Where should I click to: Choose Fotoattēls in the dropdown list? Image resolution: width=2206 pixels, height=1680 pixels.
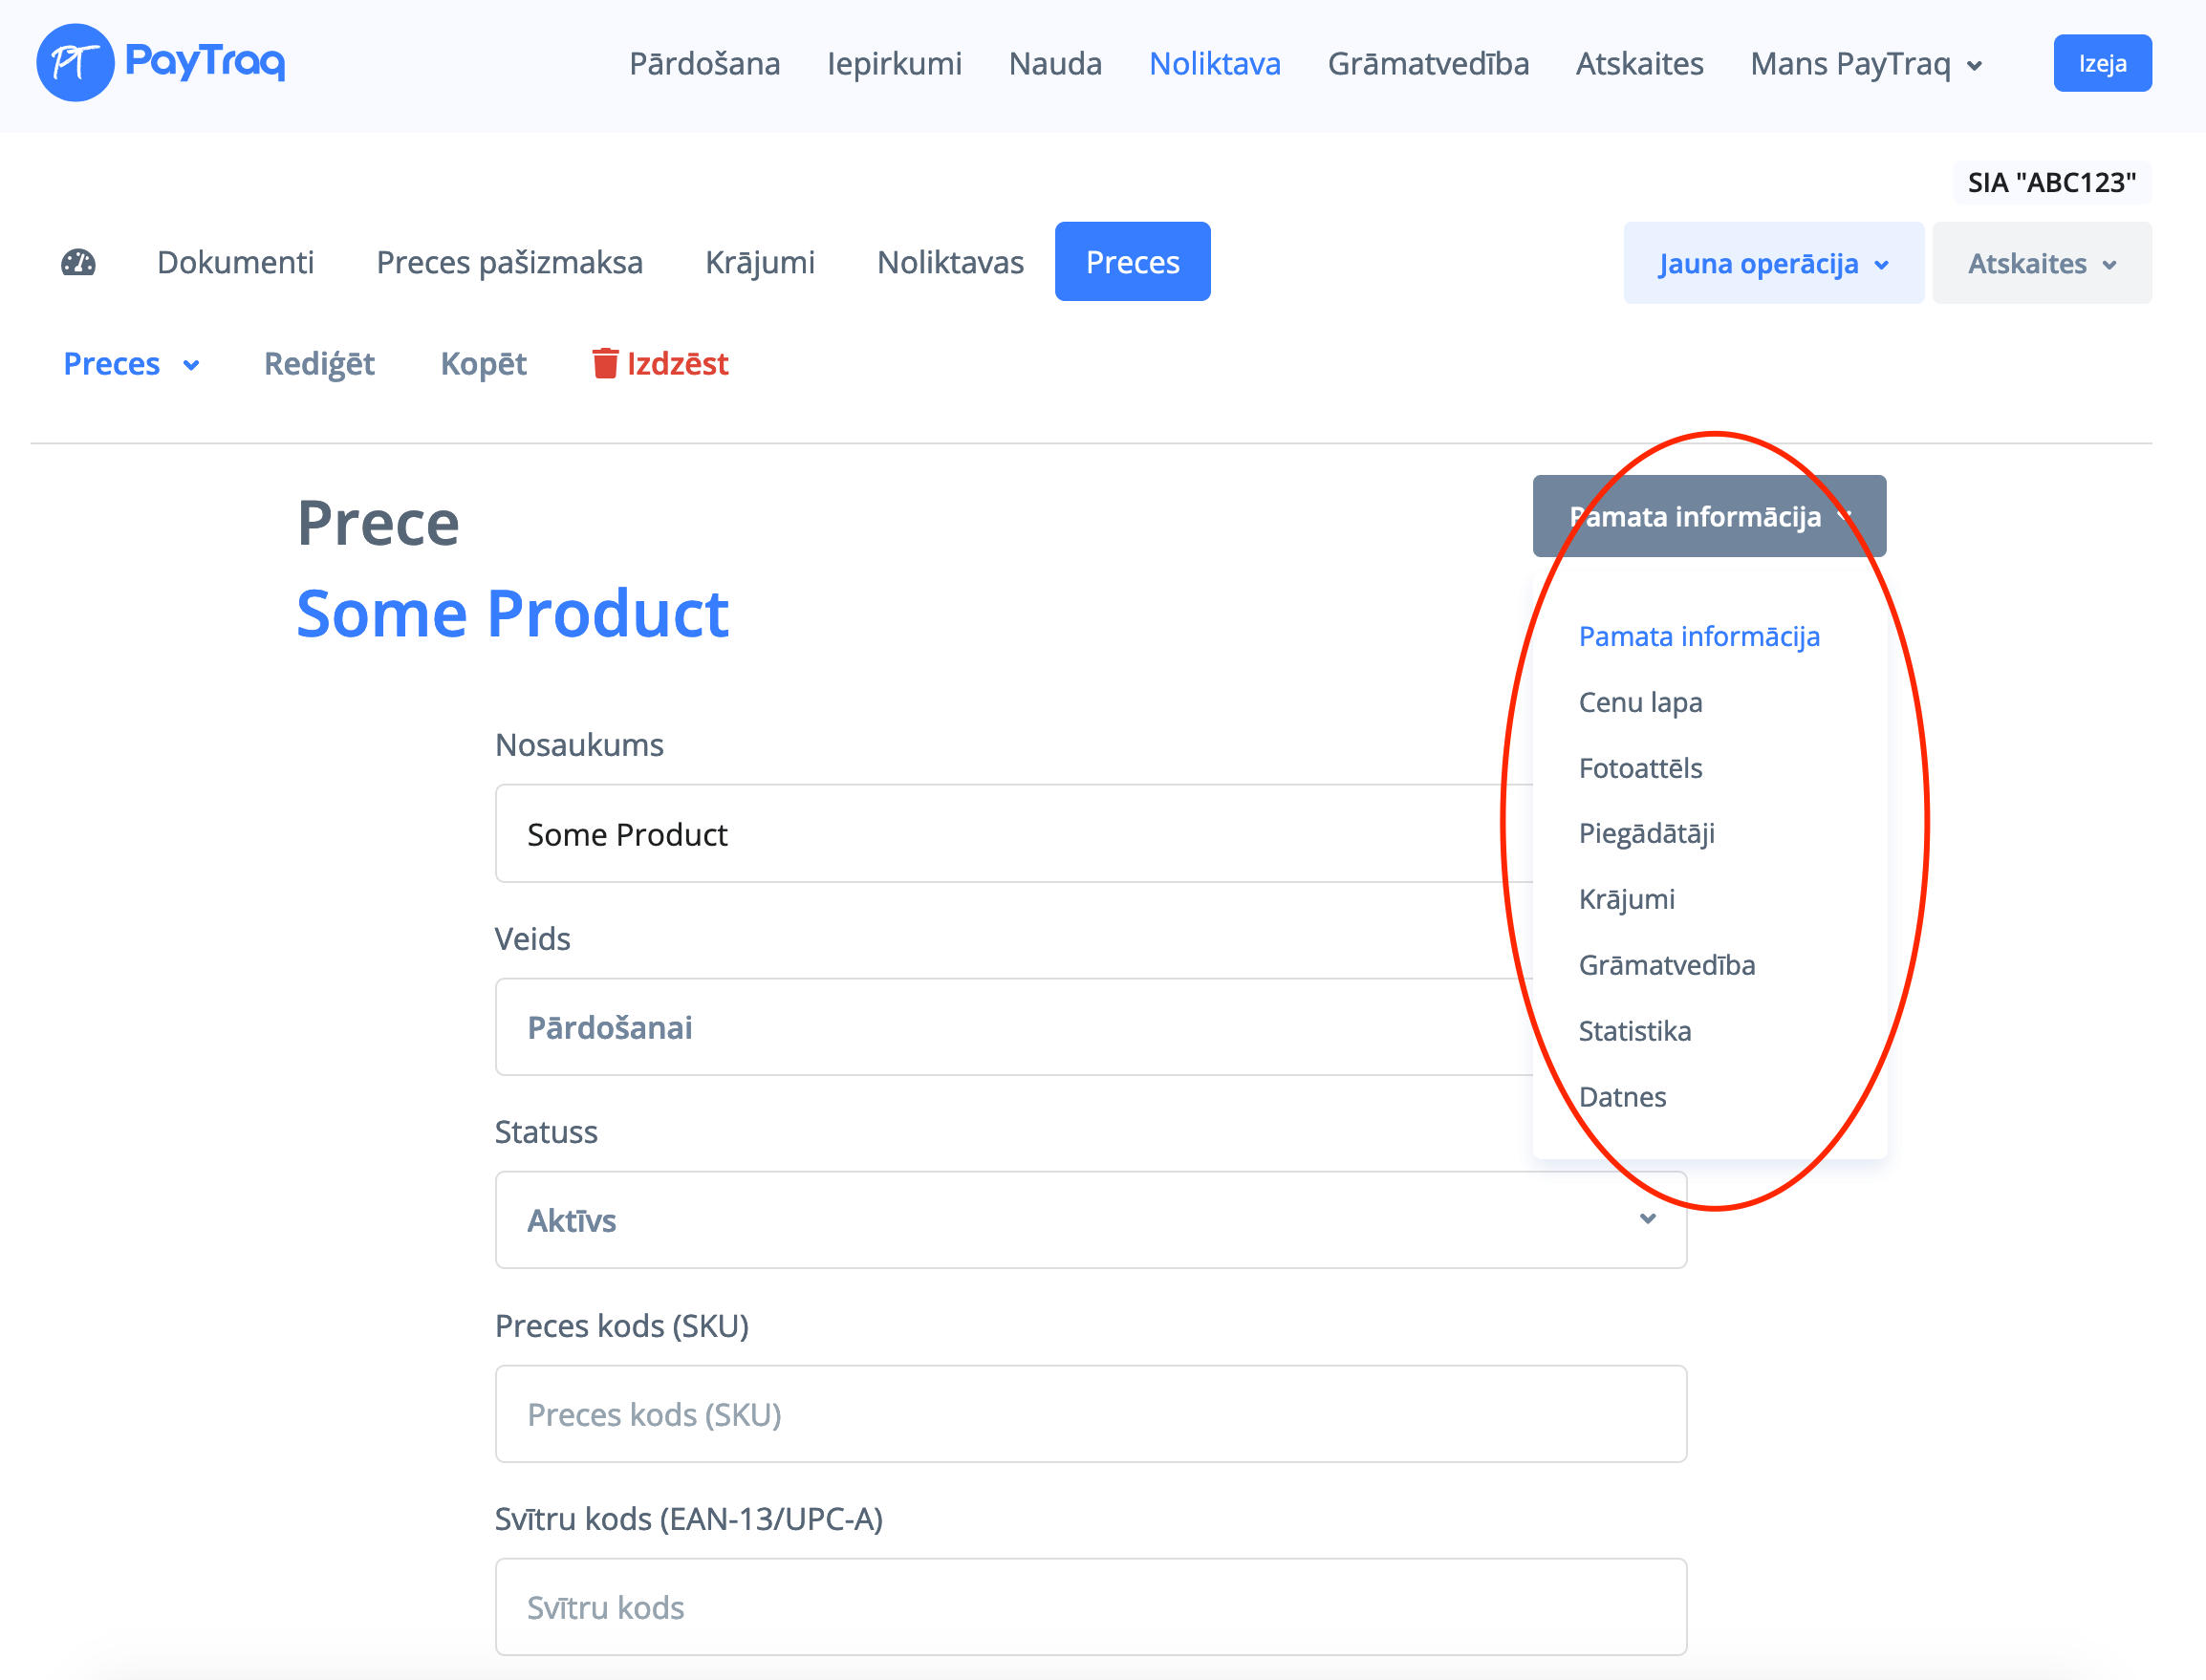click(1640, 768)
